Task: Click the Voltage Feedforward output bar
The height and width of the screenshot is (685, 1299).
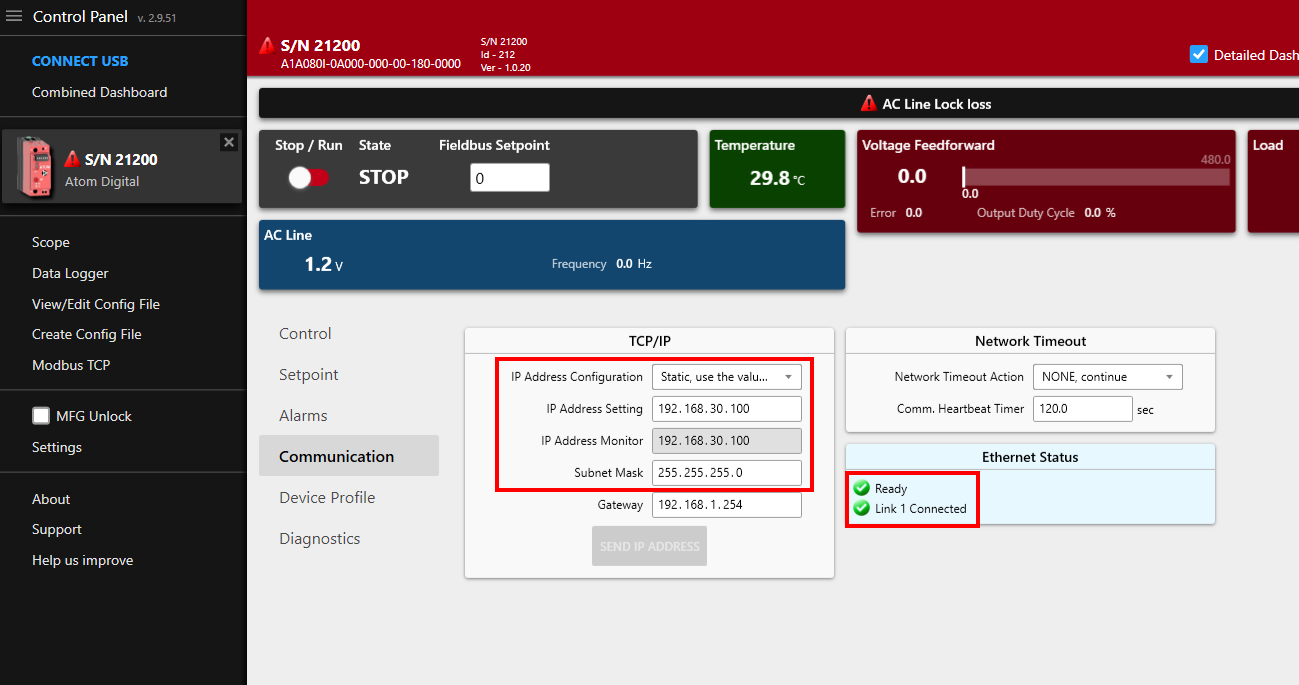Action: coord(1095,177)
